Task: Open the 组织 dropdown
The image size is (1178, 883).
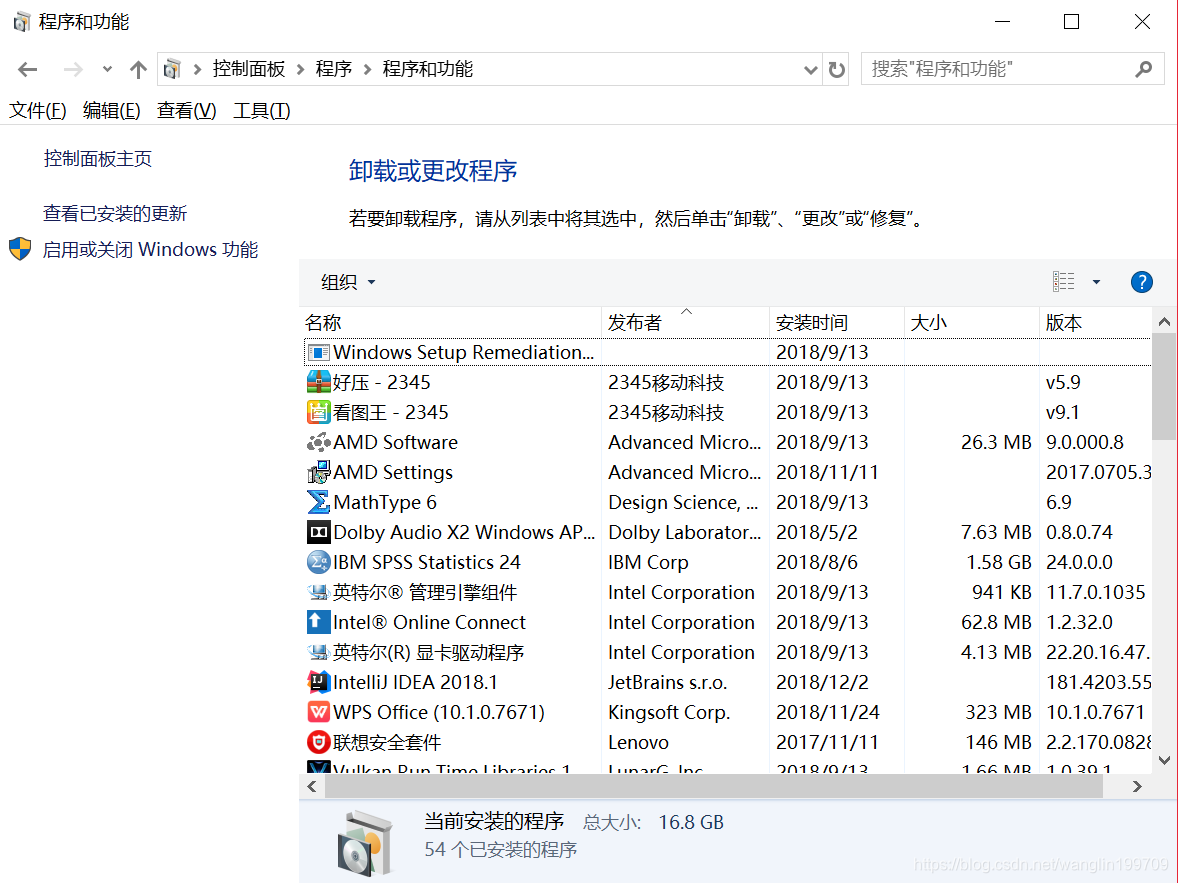Action: tap(348, 283)
